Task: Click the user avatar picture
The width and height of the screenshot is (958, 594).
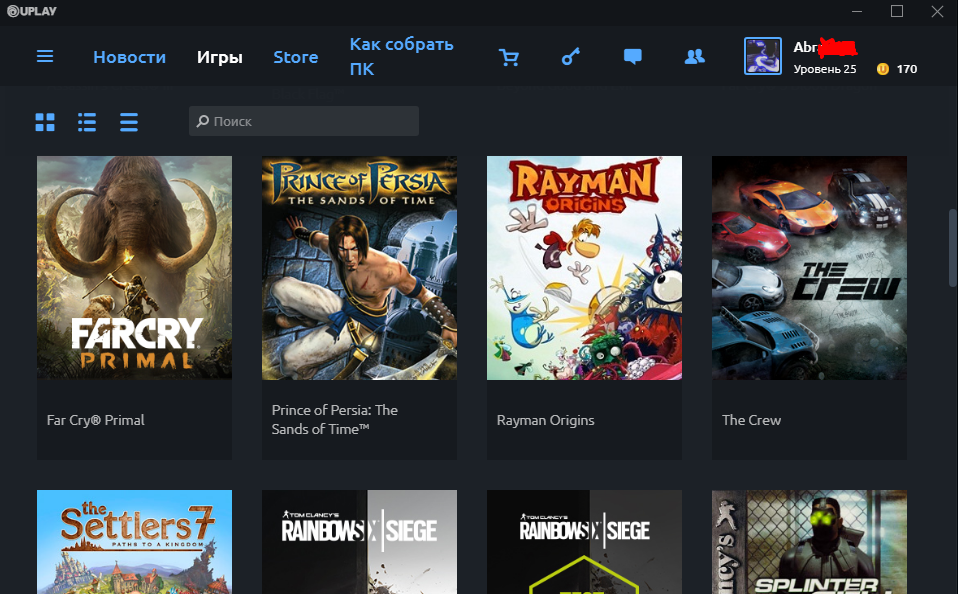Action: coord(762,56)
